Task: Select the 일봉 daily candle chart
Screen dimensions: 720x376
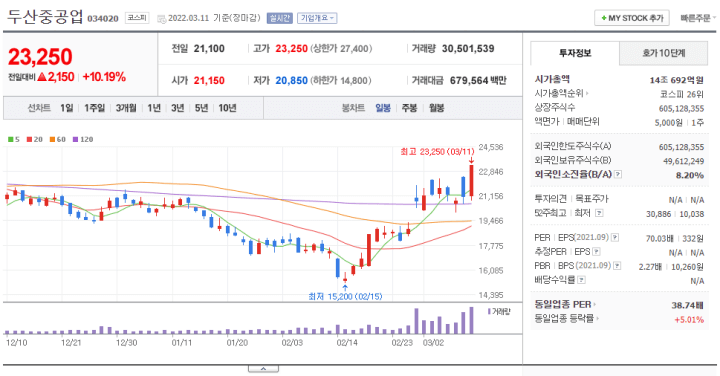Action: click(x=382, y=108)
